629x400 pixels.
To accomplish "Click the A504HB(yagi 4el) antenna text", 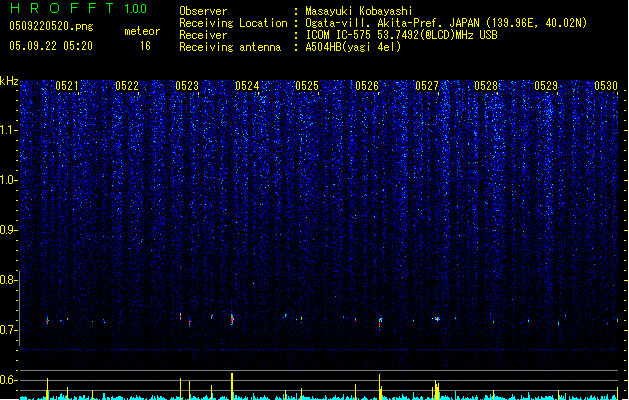I will (353, 47).
